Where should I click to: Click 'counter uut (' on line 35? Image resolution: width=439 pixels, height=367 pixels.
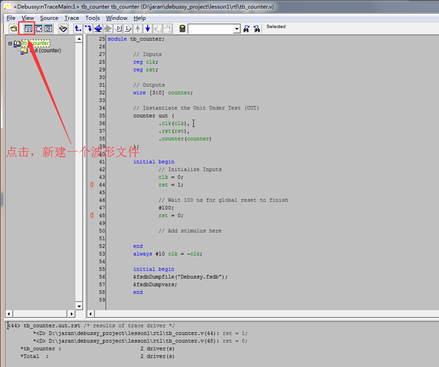click(154, 116)
